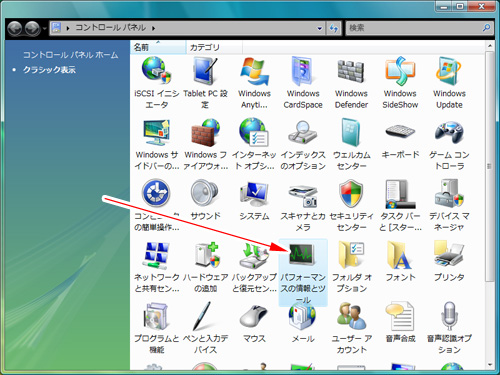
Task: Open プログラムと機能 icon
Action: (156, 316)
